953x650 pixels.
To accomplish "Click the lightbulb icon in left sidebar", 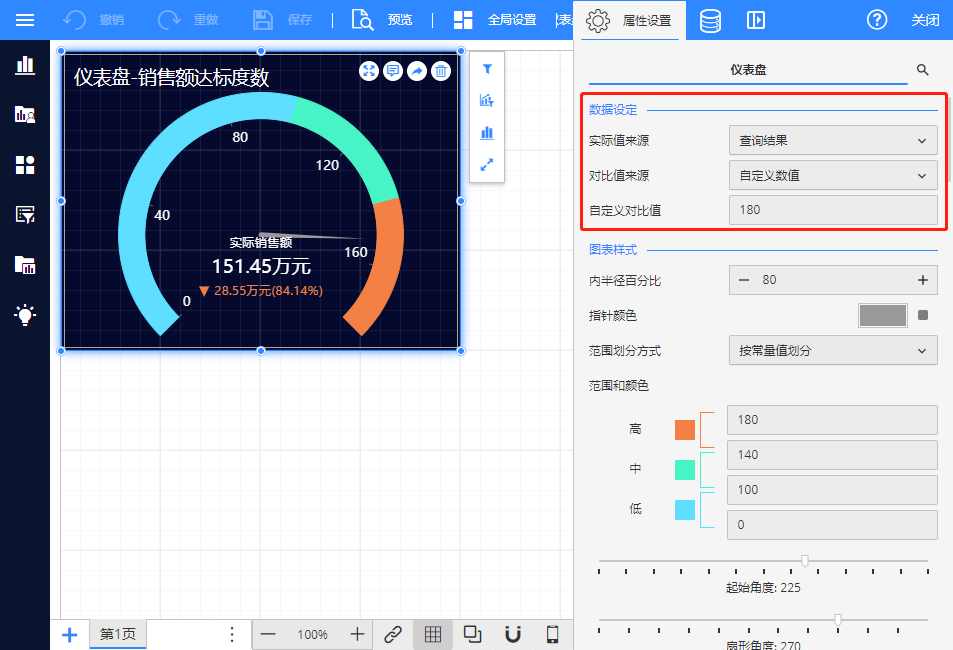I will (x=25, y=315).
